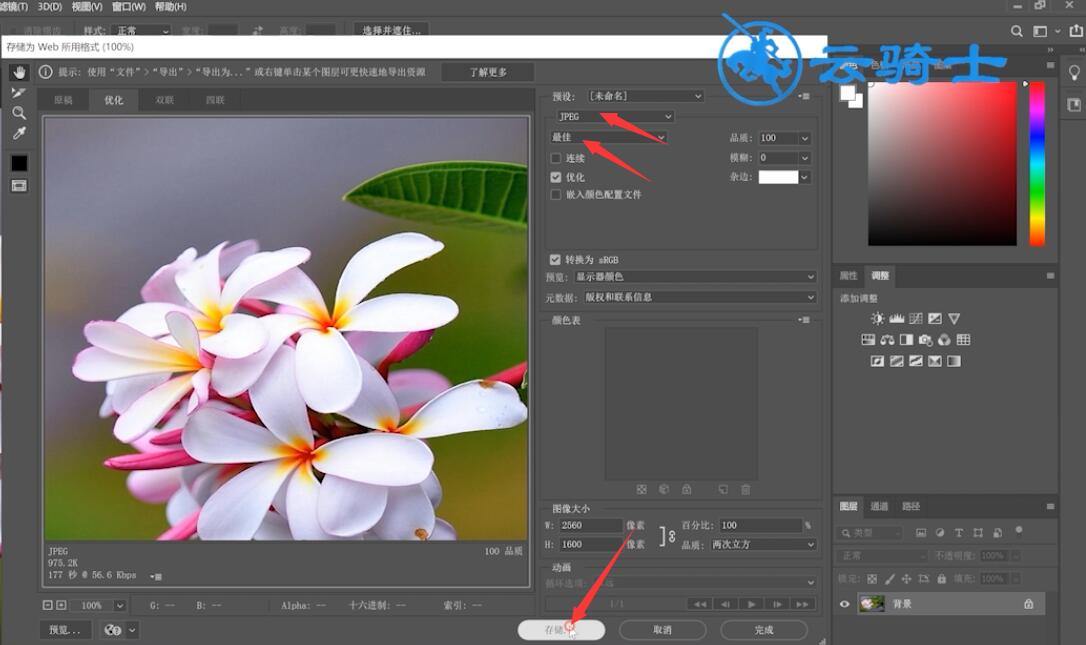1086x645 pixels.
Task: Open preview download speed menu icon
Action: tap(157, 576)
